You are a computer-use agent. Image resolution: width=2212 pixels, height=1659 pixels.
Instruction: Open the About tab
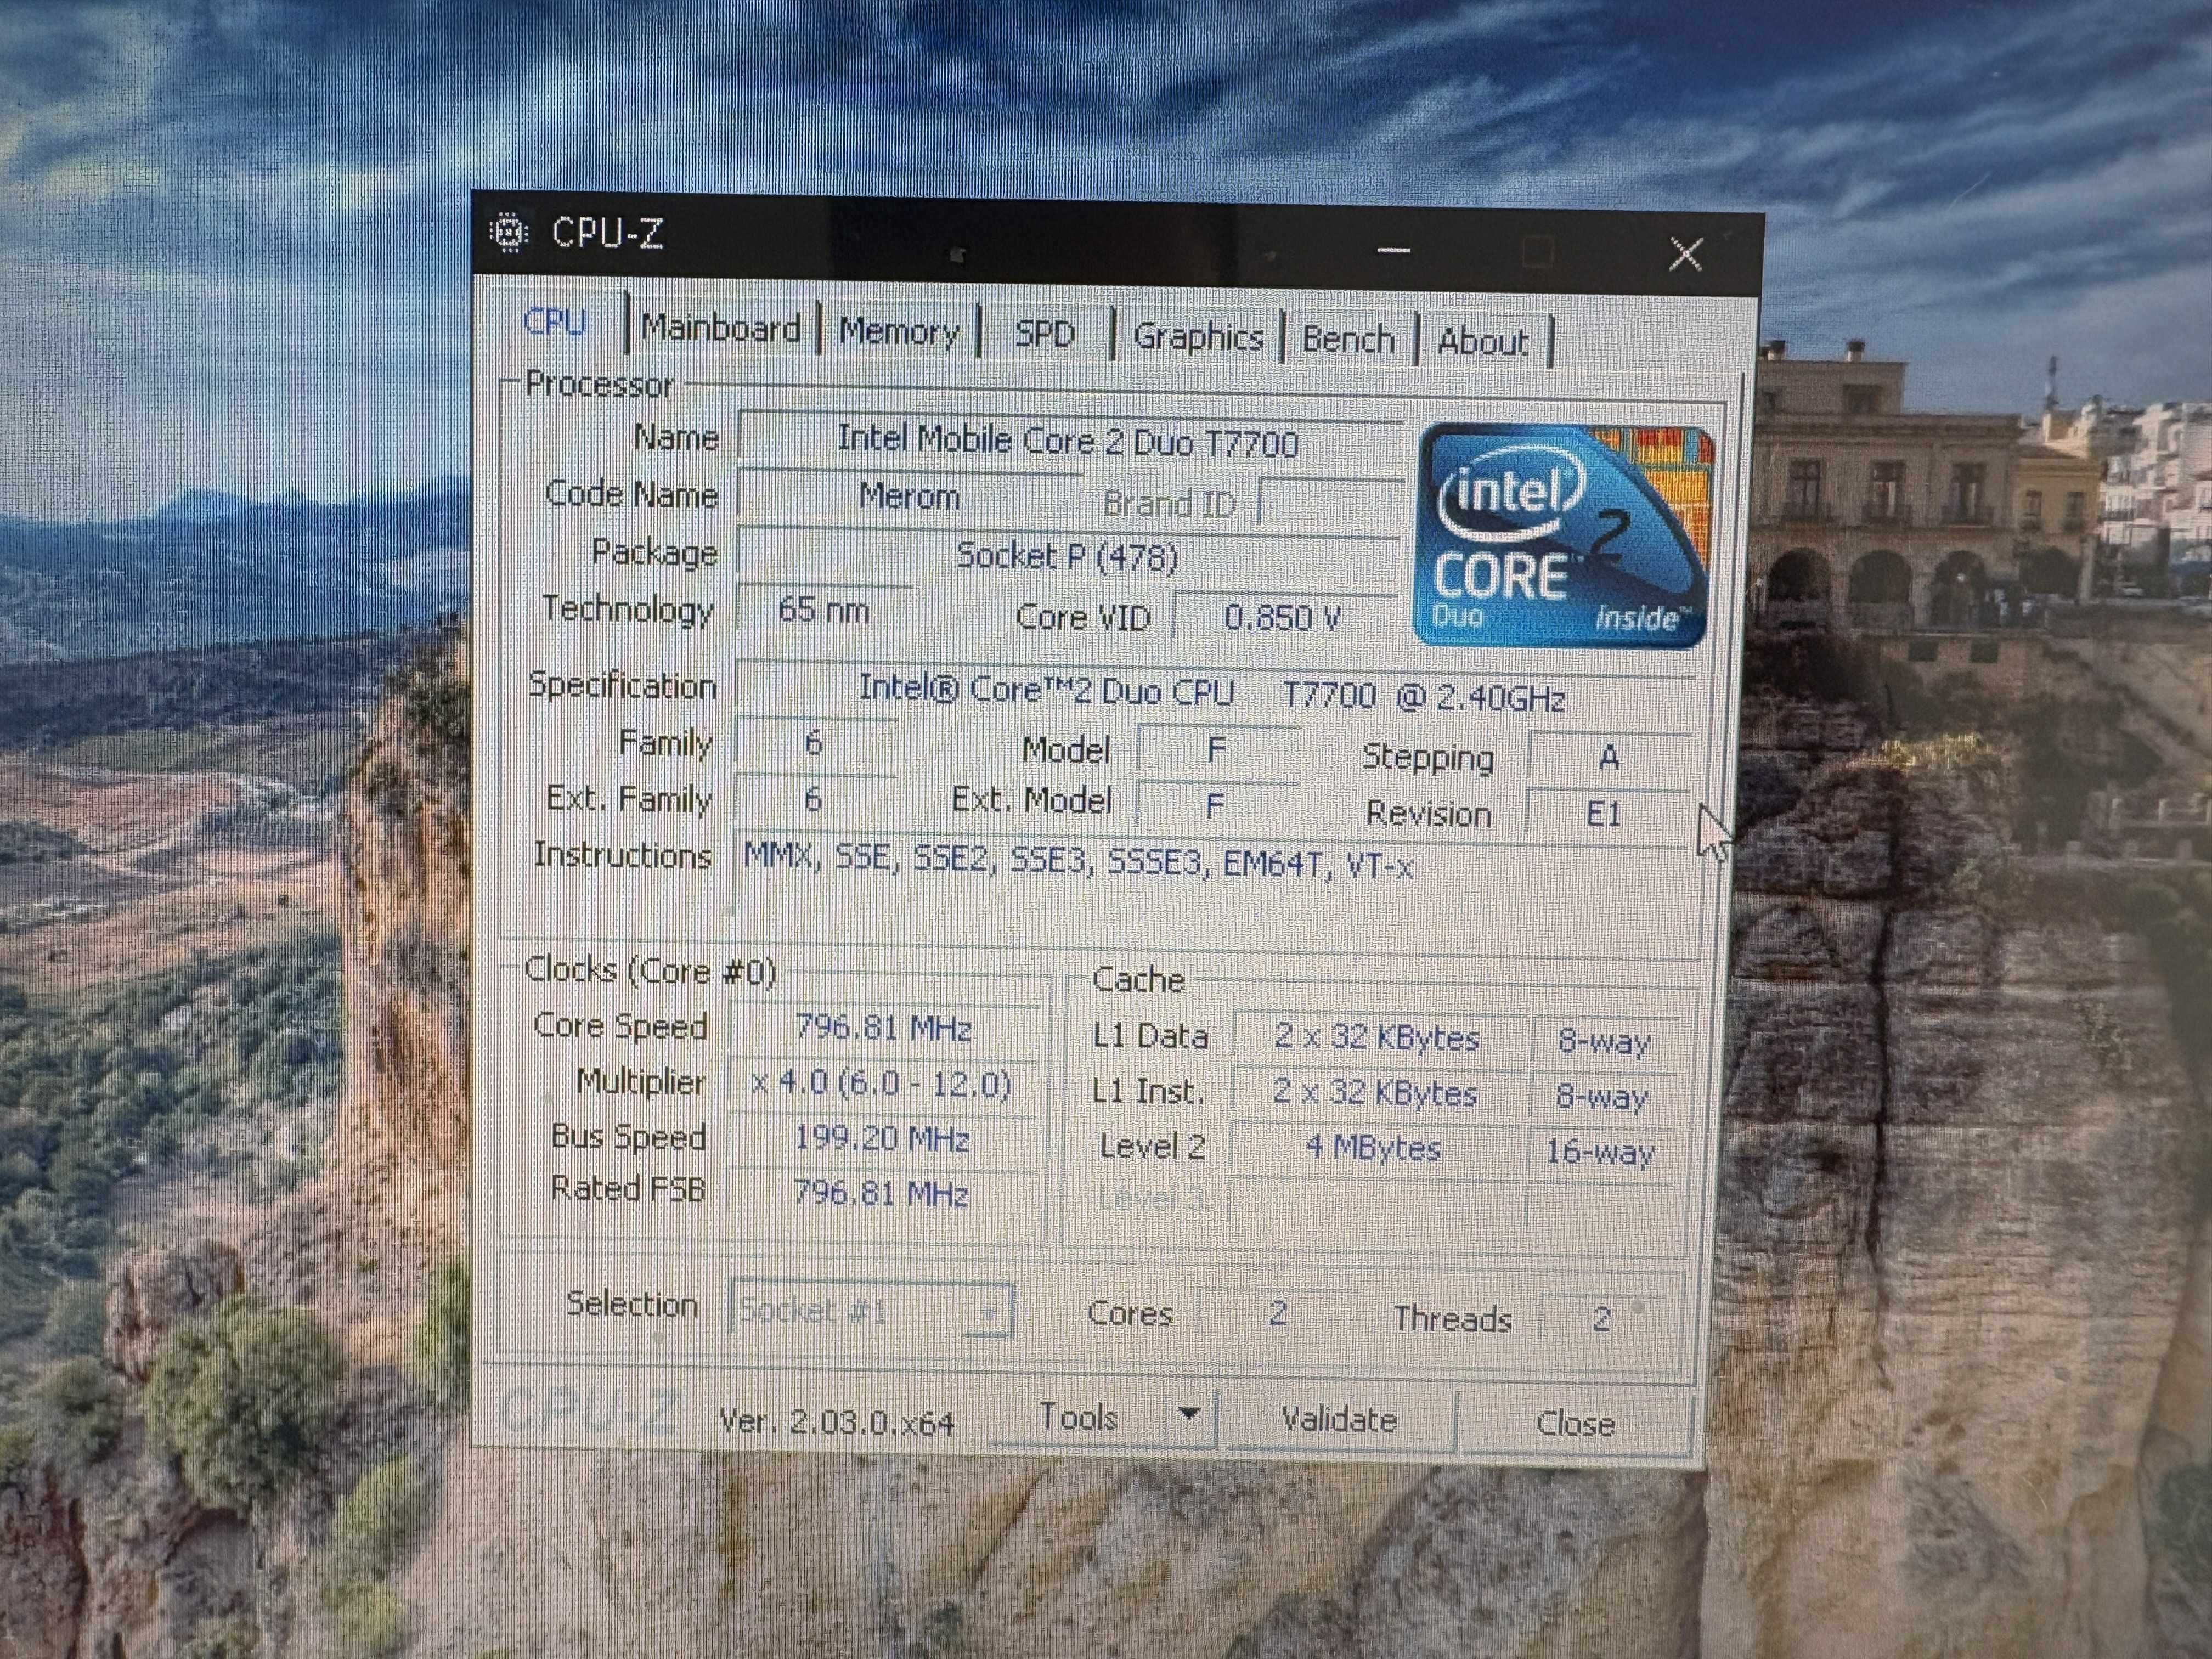(1482, 342)
